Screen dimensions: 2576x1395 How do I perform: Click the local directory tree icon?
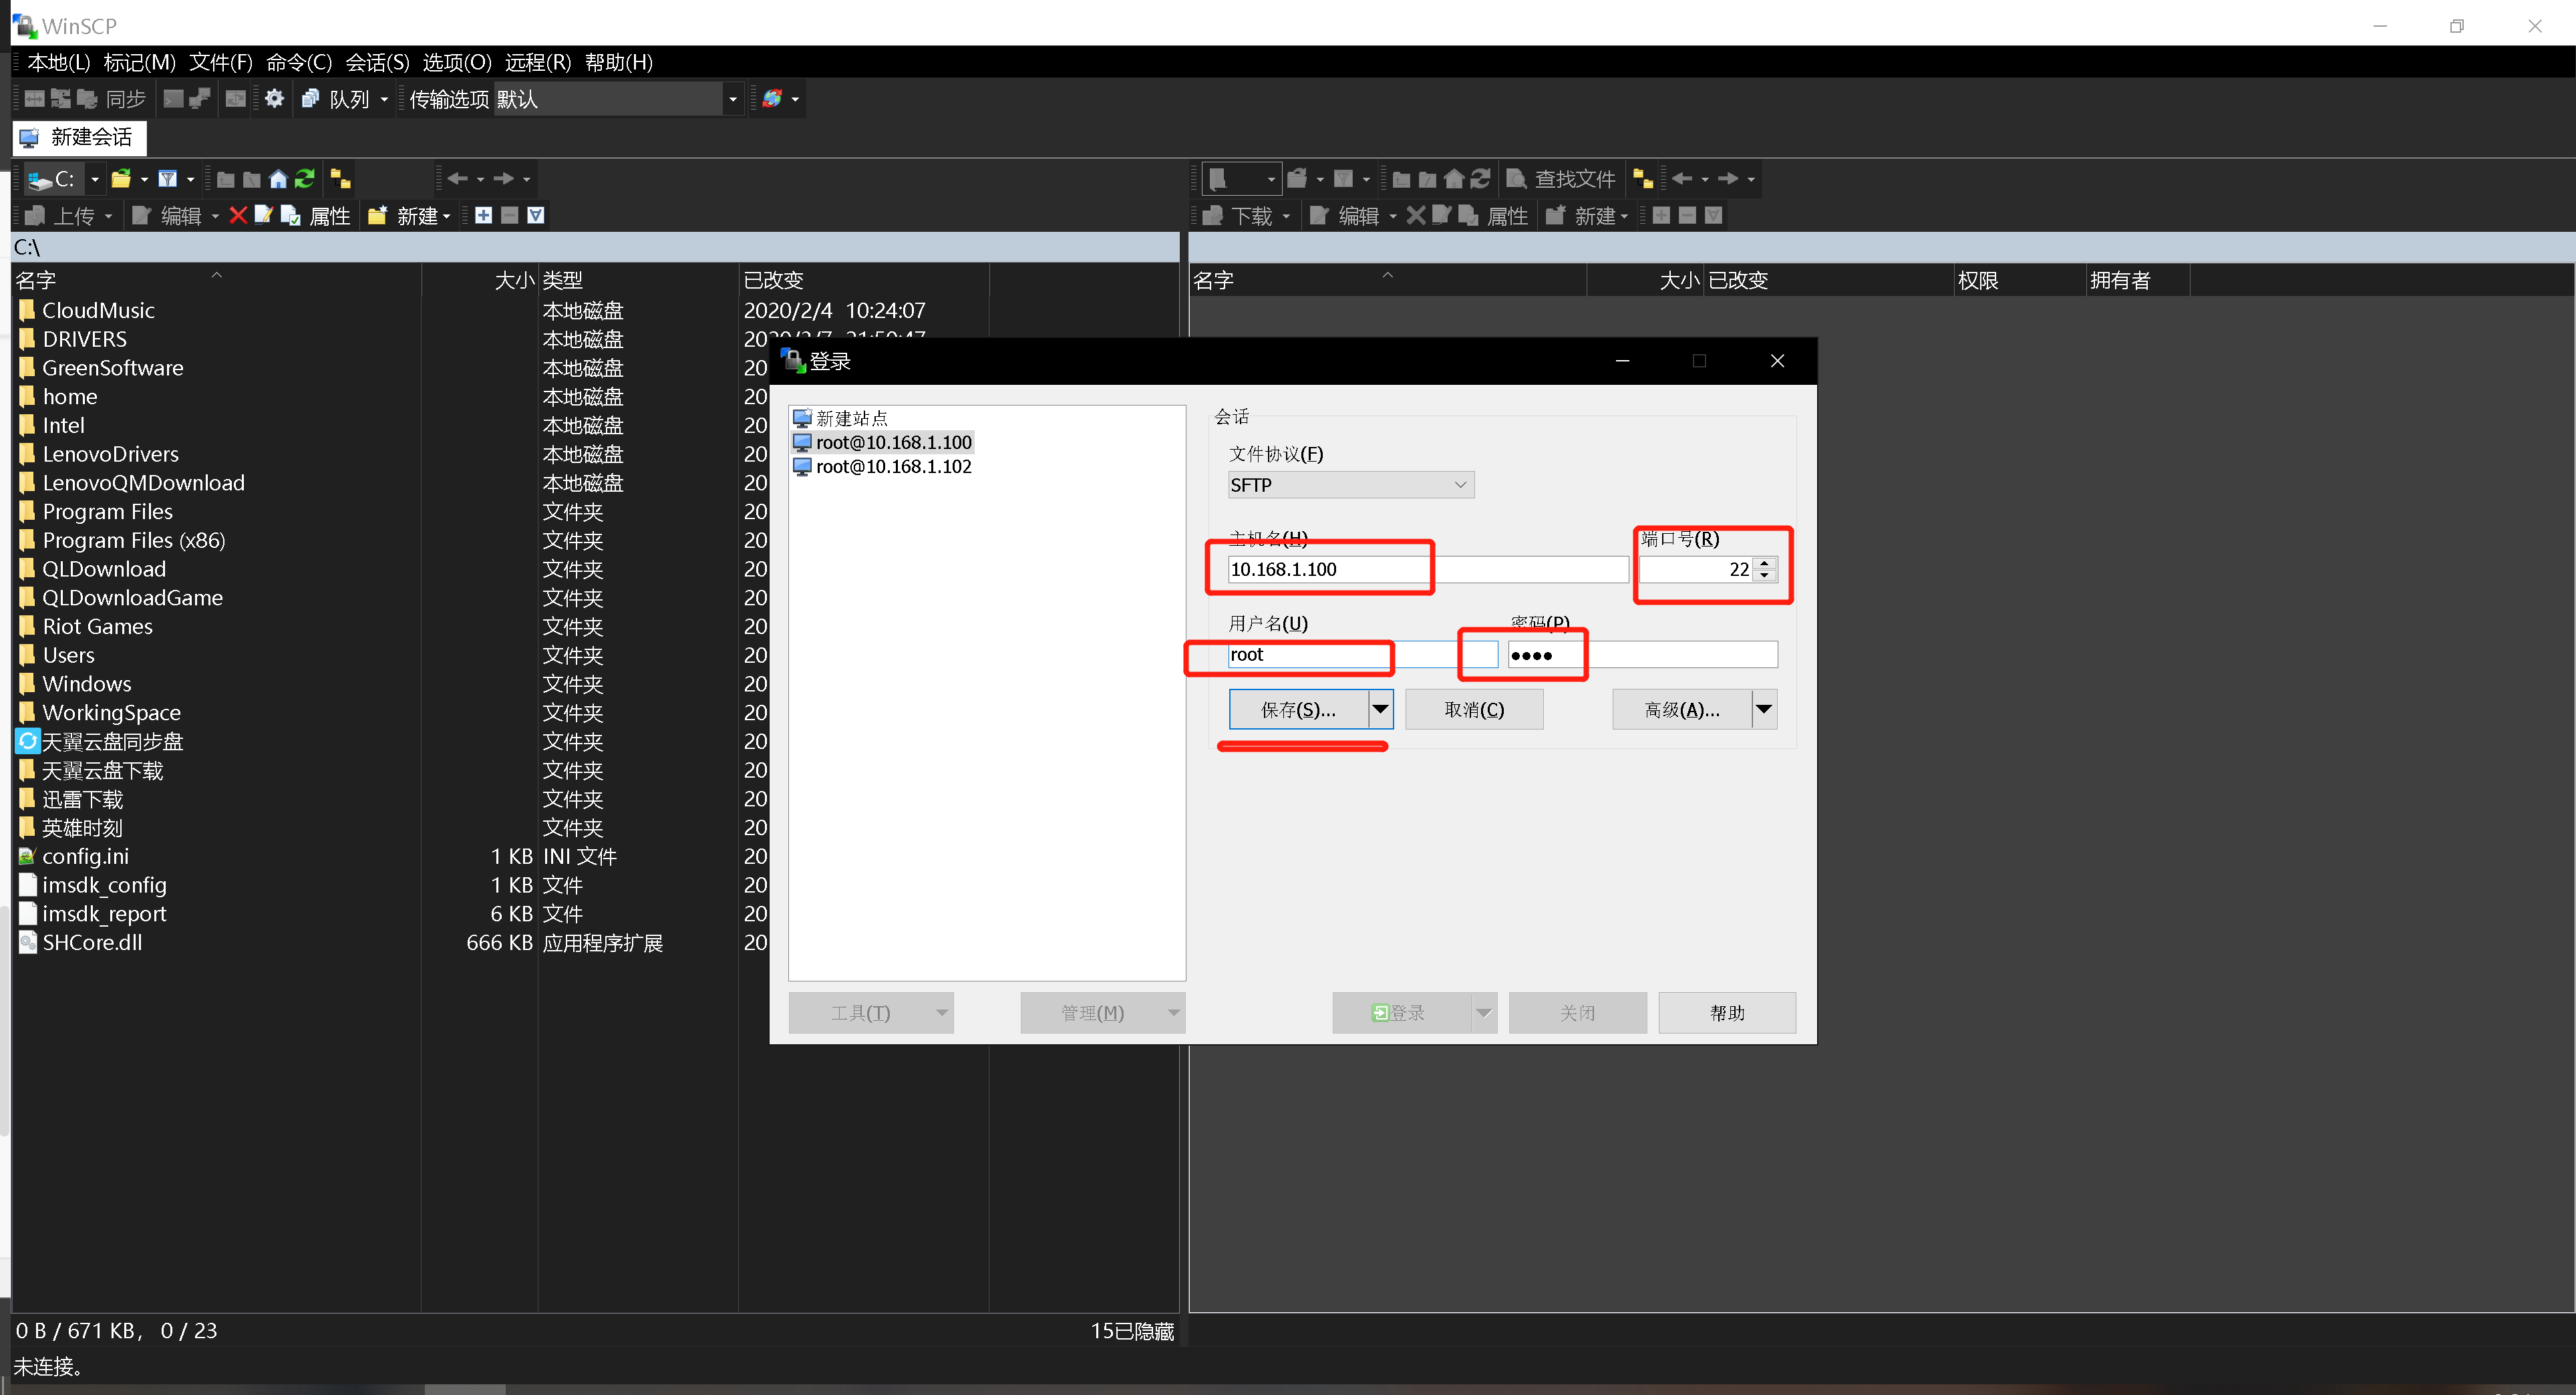pos(341,179)
